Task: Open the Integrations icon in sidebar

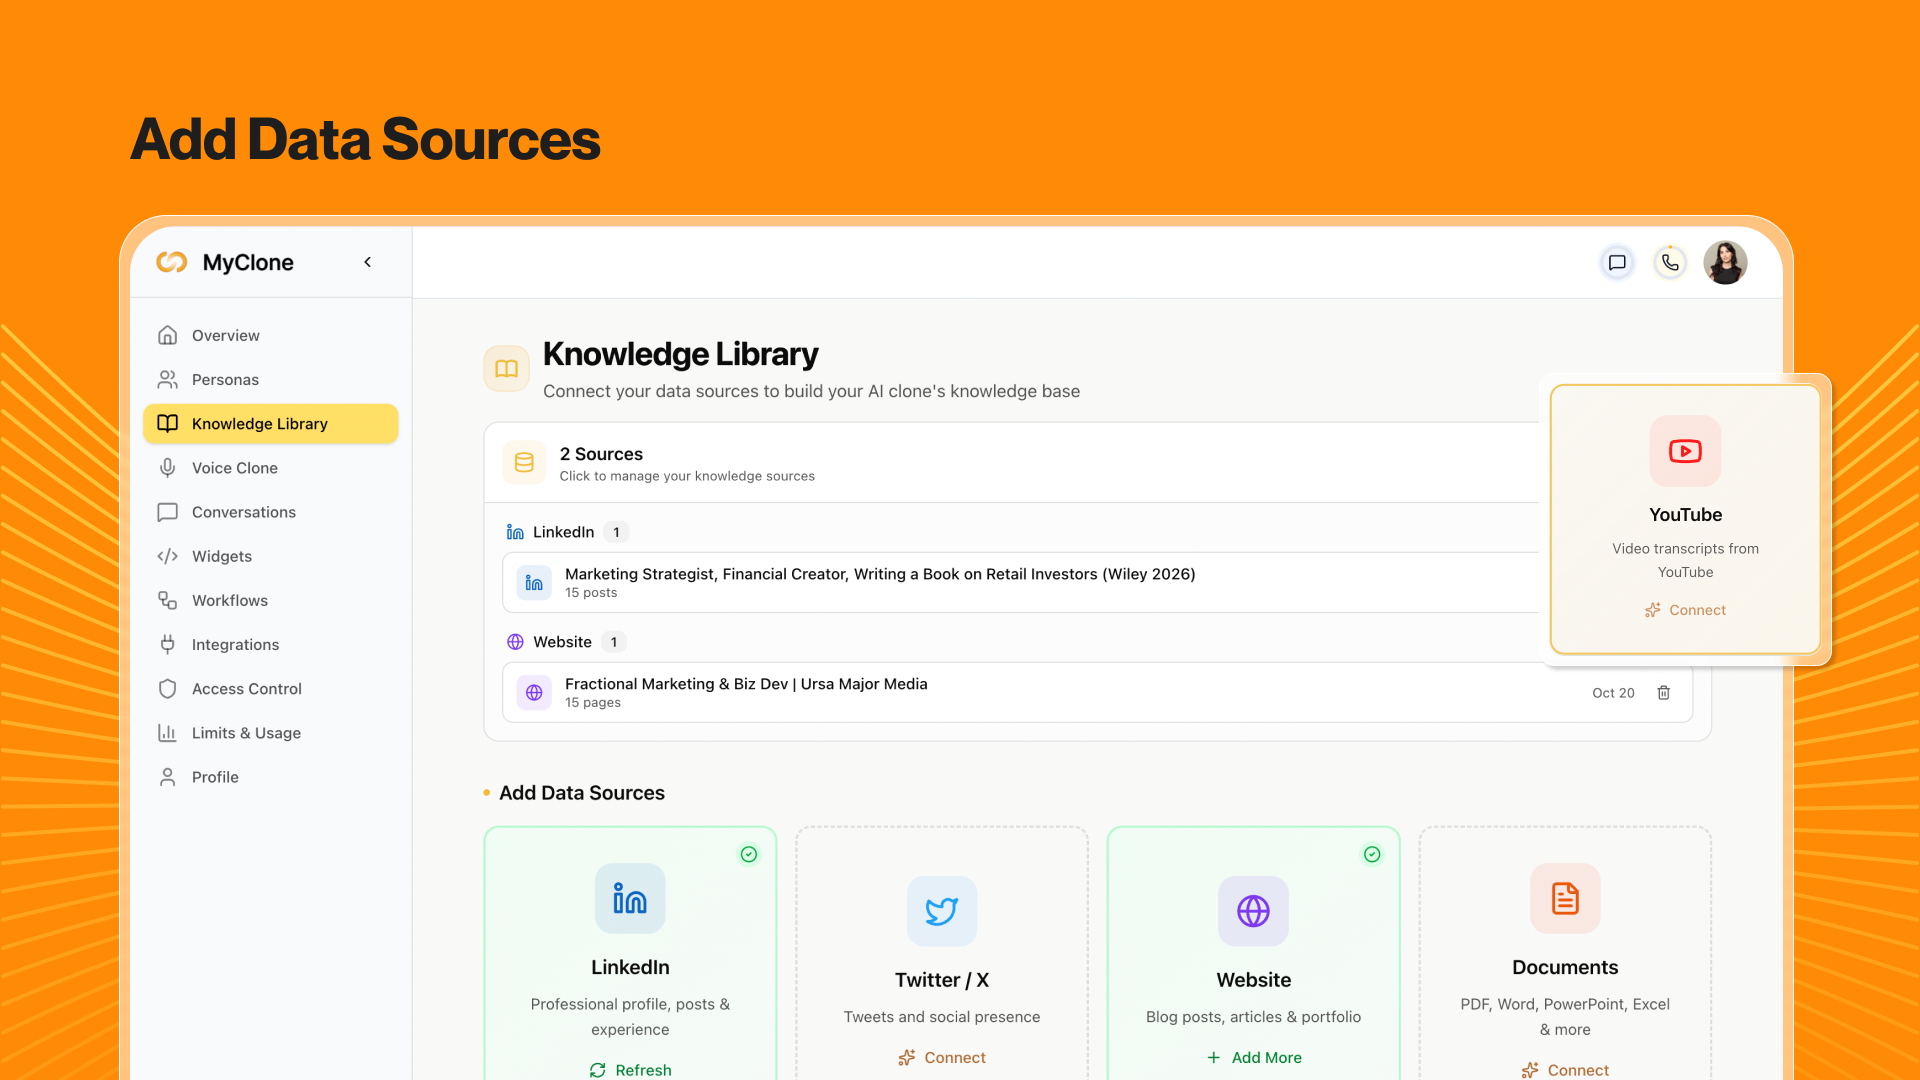Action: [168, 644]
